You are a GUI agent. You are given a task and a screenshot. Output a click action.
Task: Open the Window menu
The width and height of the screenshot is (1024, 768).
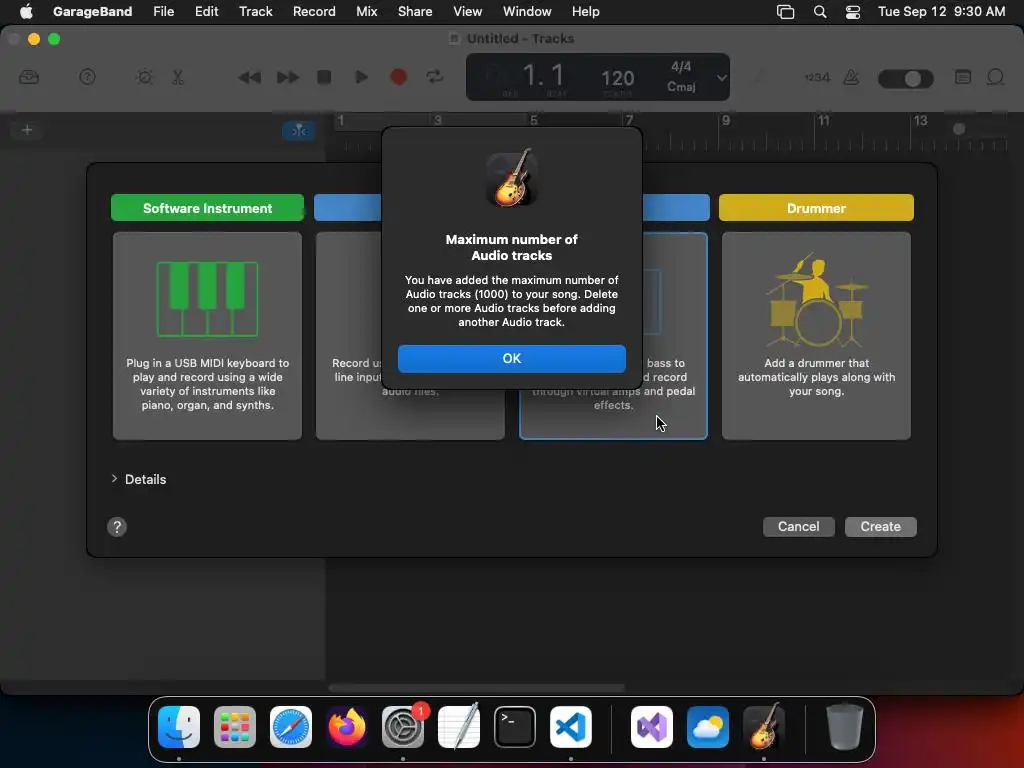[x=527, y=11]
